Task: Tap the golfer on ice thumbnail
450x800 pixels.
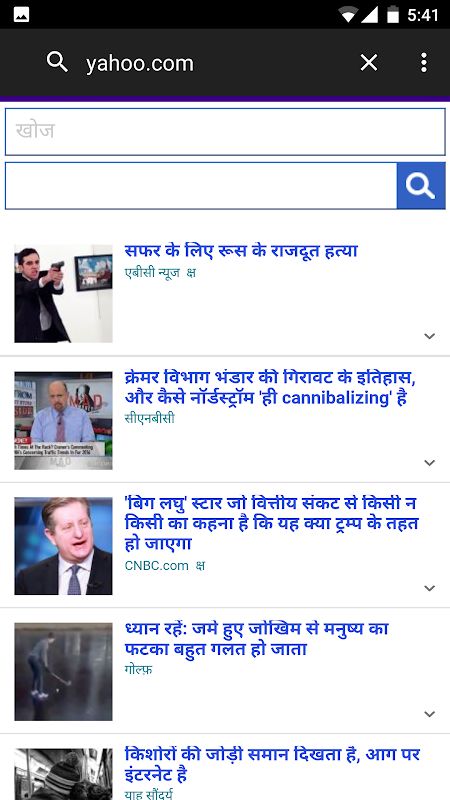Action: [63, 671]
